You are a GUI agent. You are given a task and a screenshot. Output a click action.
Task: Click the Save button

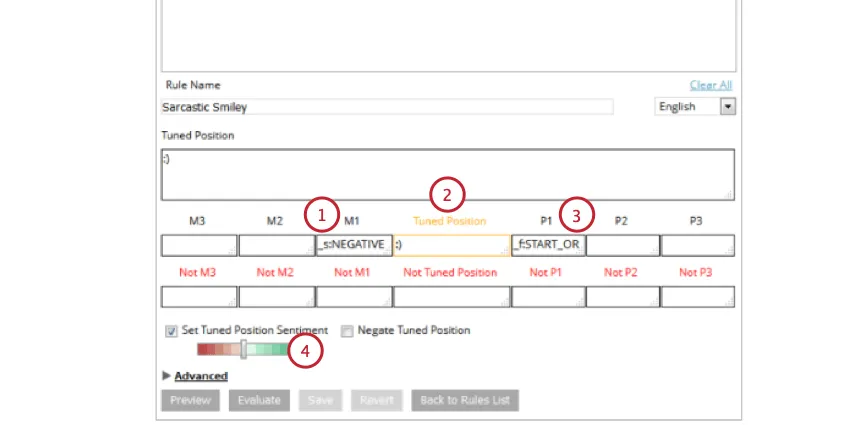[x=320, y=401]
